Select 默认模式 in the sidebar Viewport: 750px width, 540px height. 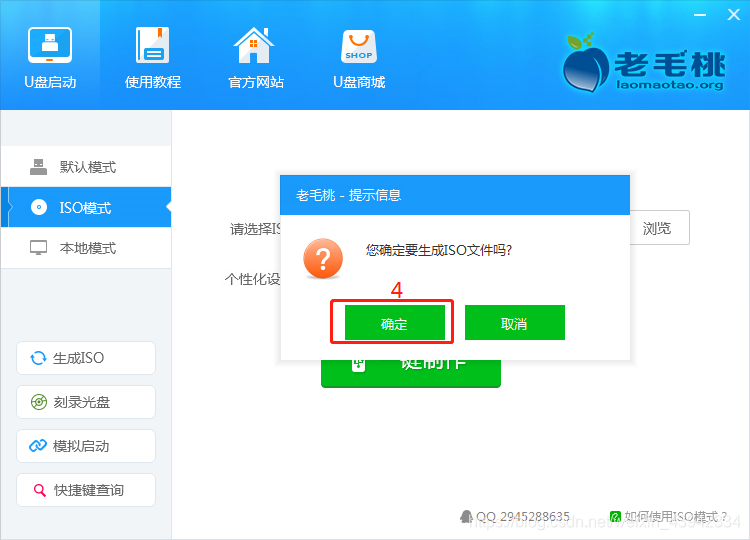pyautogui.click(x=86, y=167)
